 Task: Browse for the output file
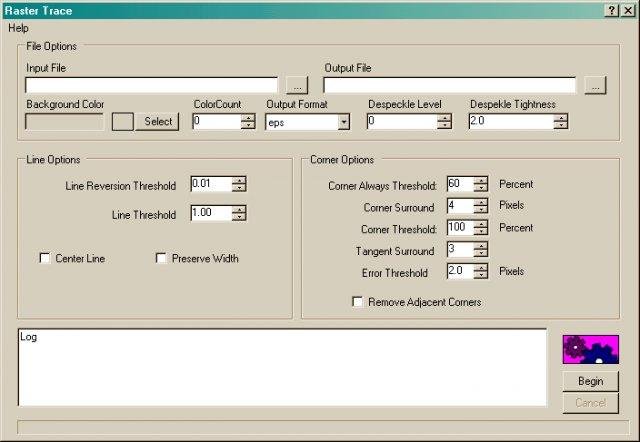pos(595,85)
